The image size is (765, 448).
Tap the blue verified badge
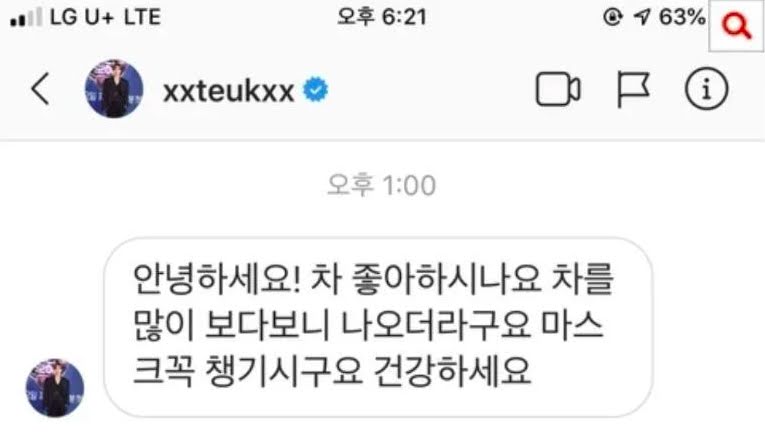click(316, 90)
